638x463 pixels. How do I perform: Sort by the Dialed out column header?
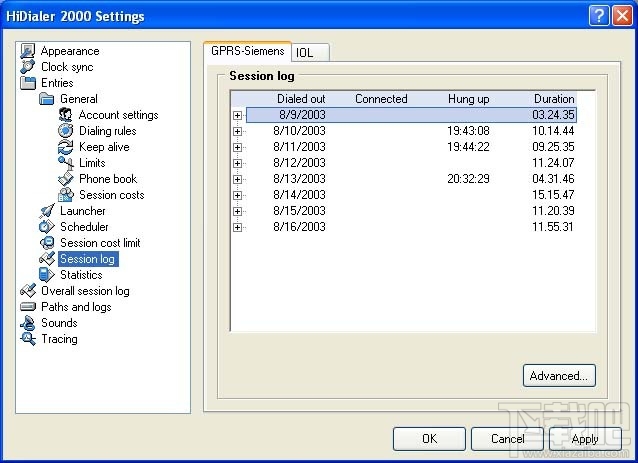coord(301,99)
